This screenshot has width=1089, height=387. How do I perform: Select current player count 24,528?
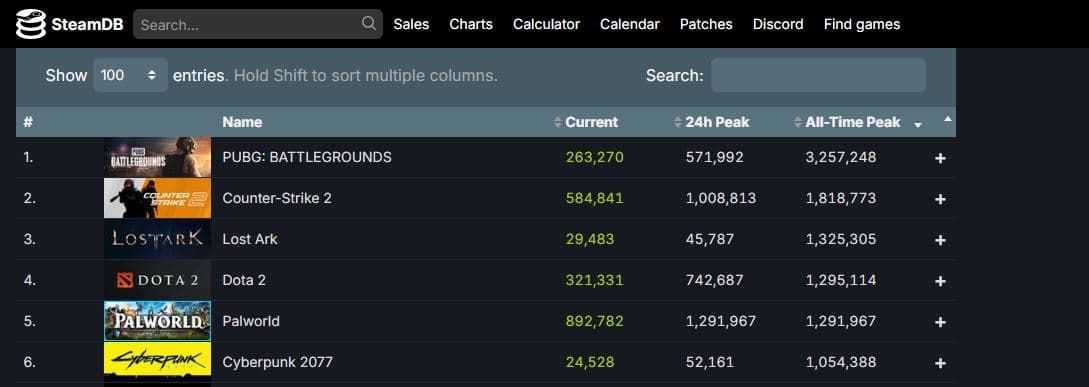coord(590,362)
